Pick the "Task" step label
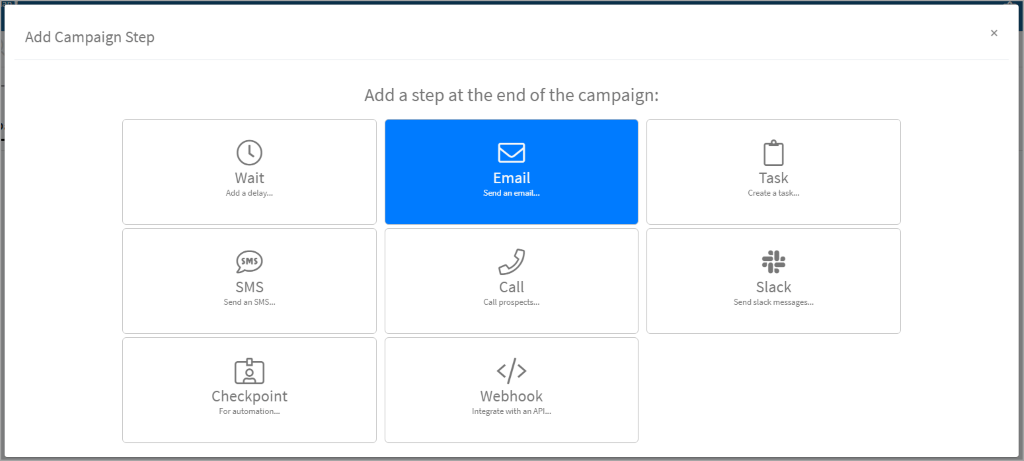This screenshot has width=1024, height=461. [x=773, y=178]
